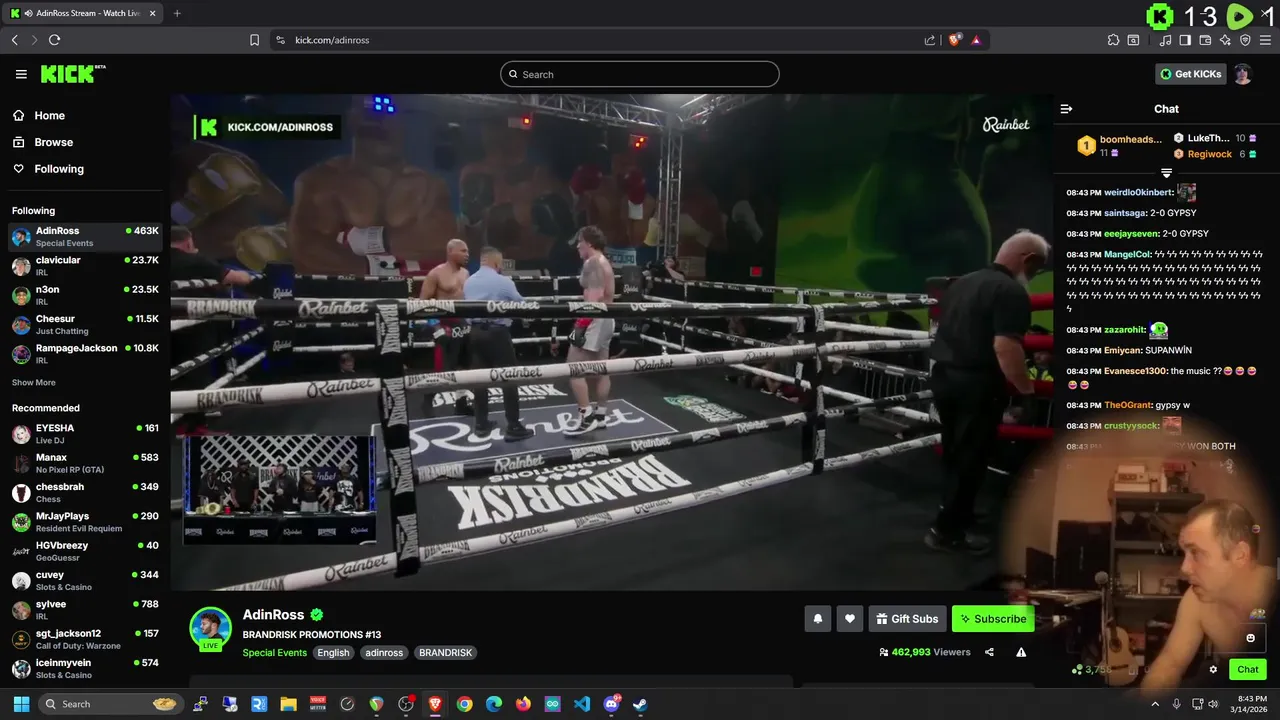Screen dimensions: 1280x720
Task: Expand following list with Show More
Action: (x=34, y=383)
